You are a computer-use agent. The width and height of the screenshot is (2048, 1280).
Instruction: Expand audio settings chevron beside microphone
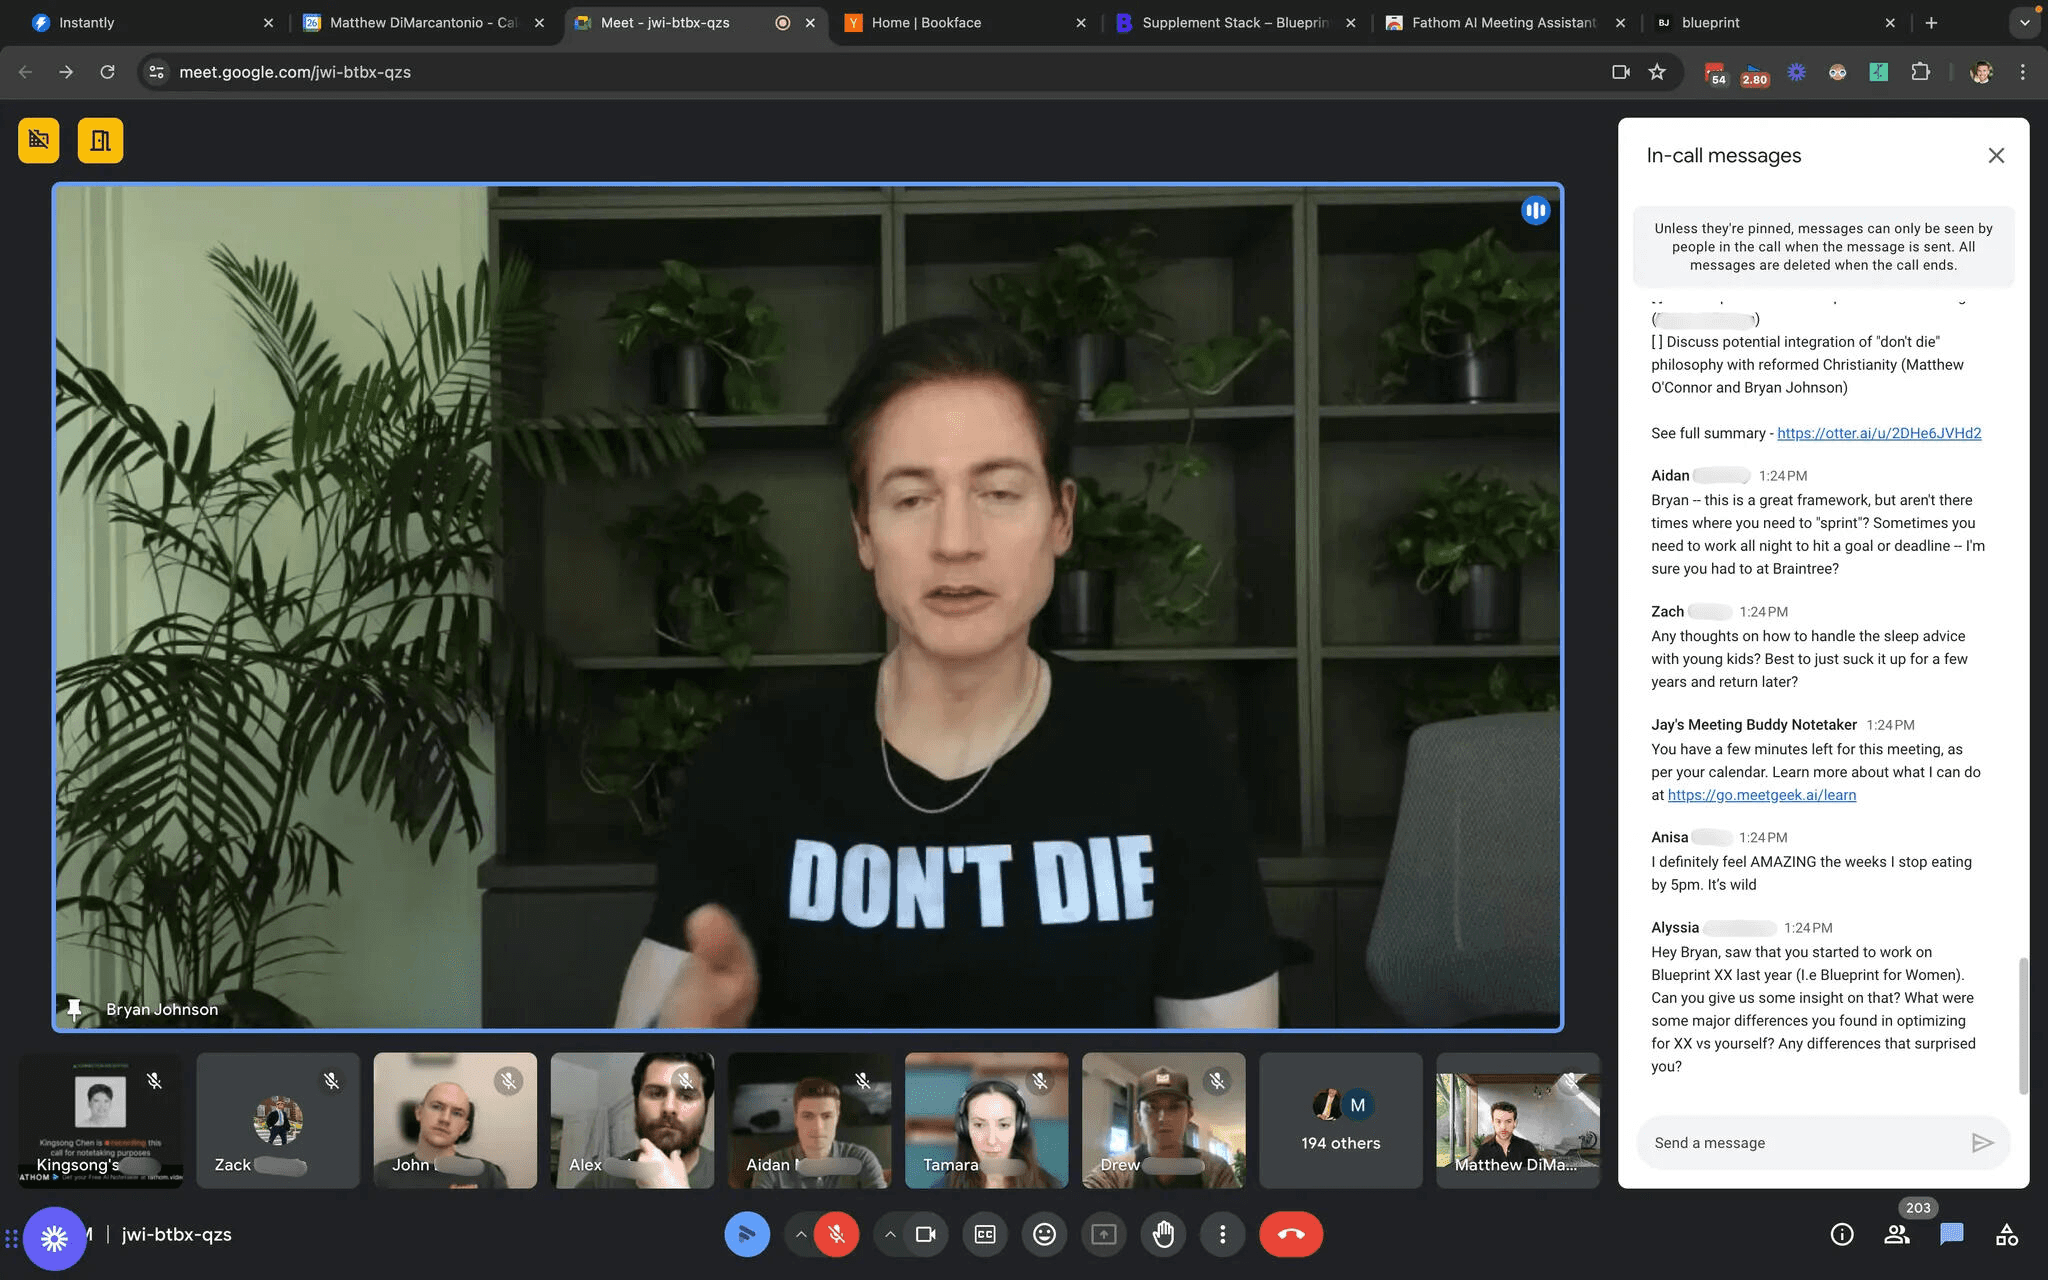[x=801, y=1234]
